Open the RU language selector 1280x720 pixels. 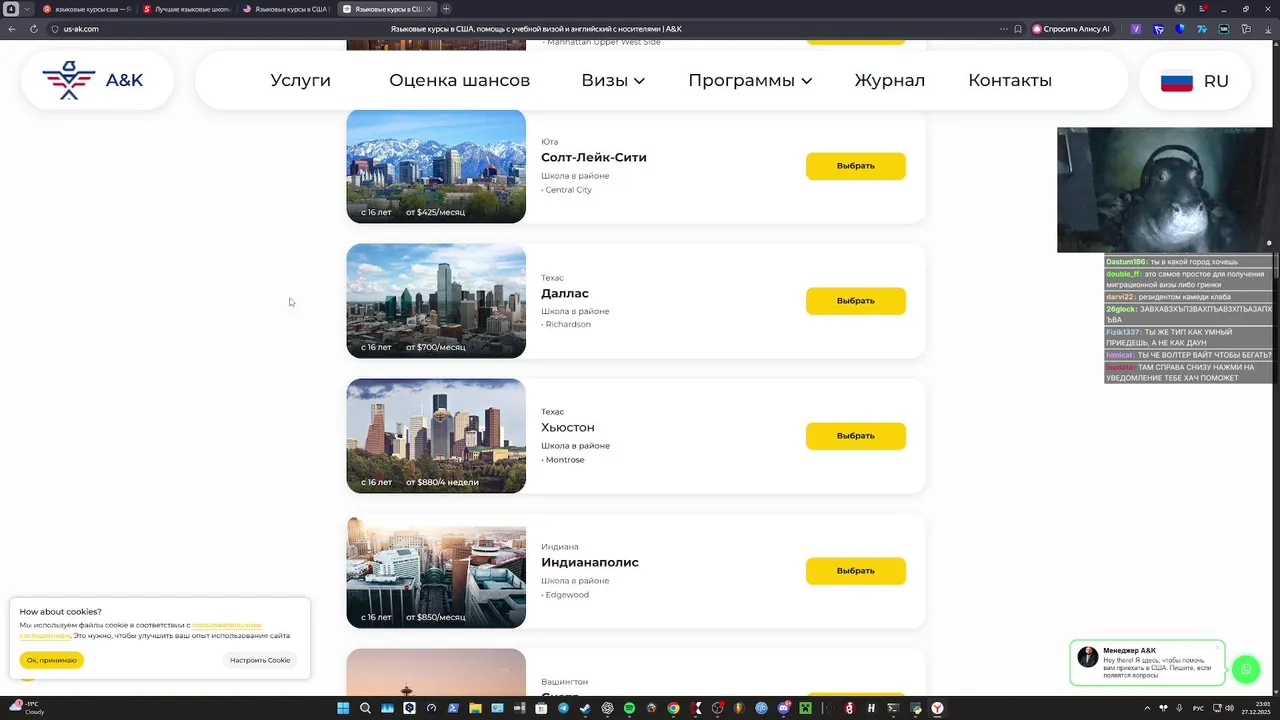pyautogui.click(x=1195, y=81)
